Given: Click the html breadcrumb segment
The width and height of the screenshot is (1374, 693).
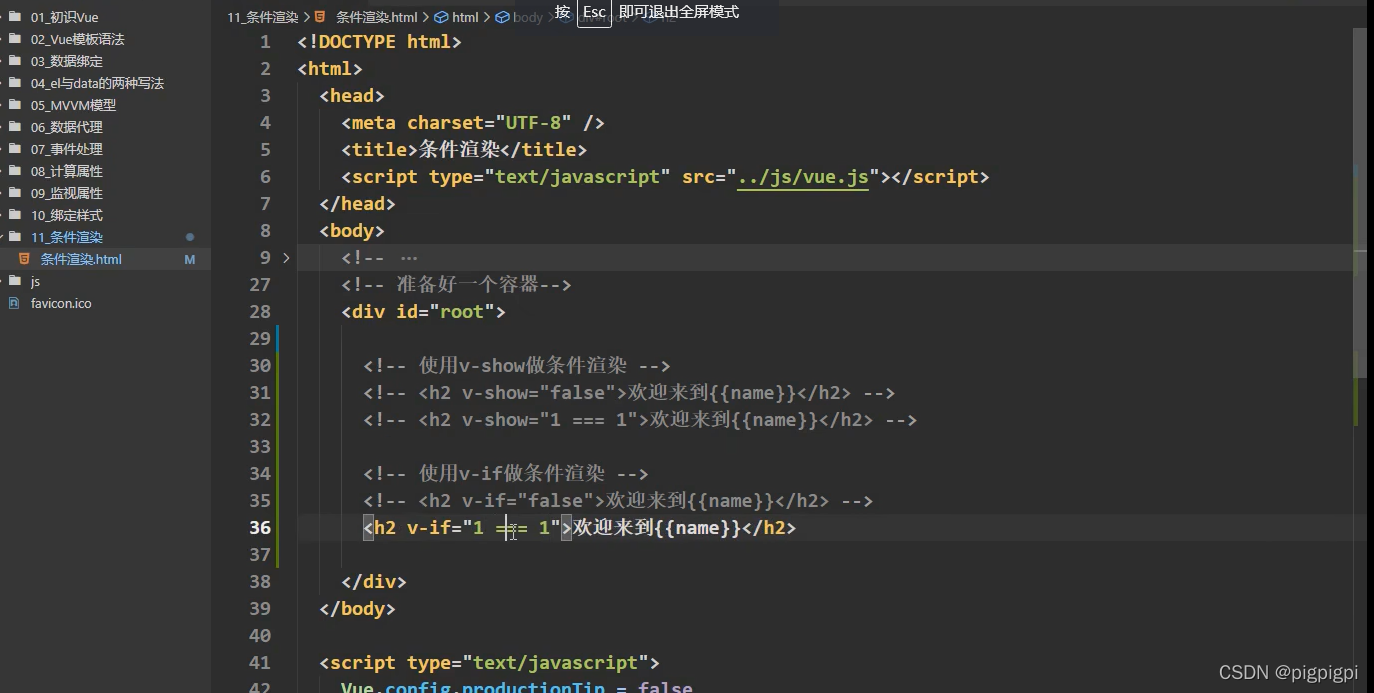Looking at the screenshot, I should 465,17.
